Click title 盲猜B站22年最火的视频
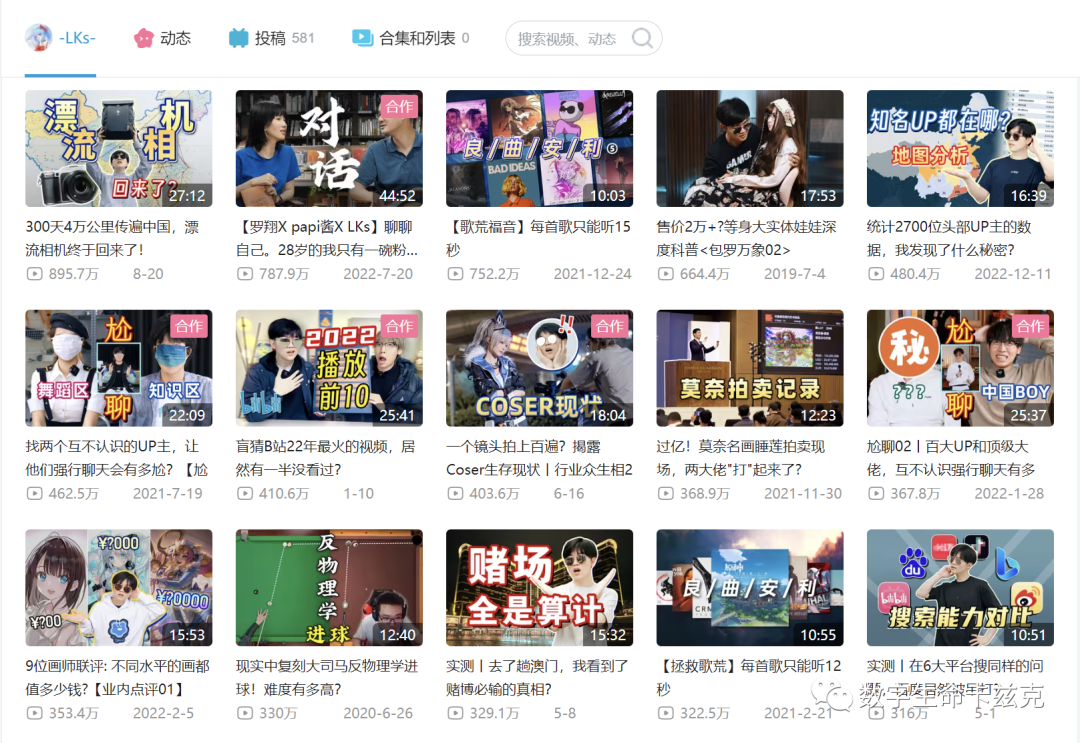This screenshot has height=743, width=1080. coord(325,458)
